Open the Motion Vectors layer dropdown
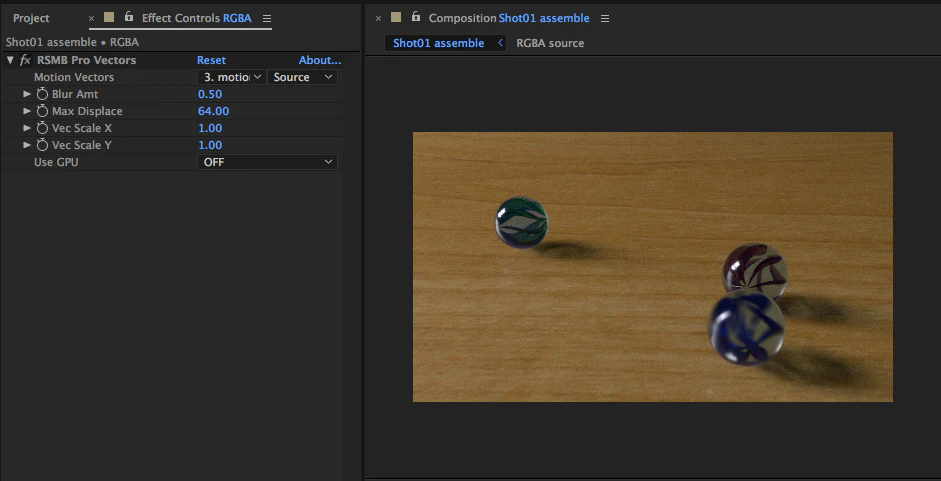Screen dimensions: 941x481 pos(232,77)
